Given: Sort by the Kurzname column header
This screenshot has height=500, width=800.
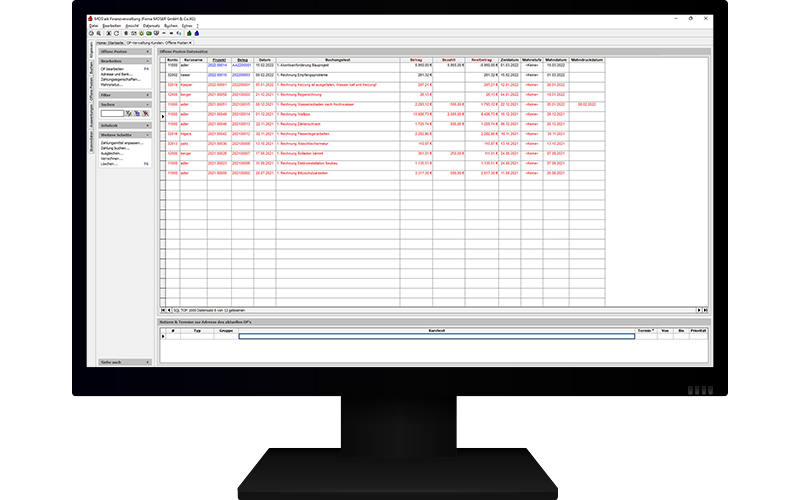Looking at the screenshot, I should pyautogui.click(x=193, y=60).
